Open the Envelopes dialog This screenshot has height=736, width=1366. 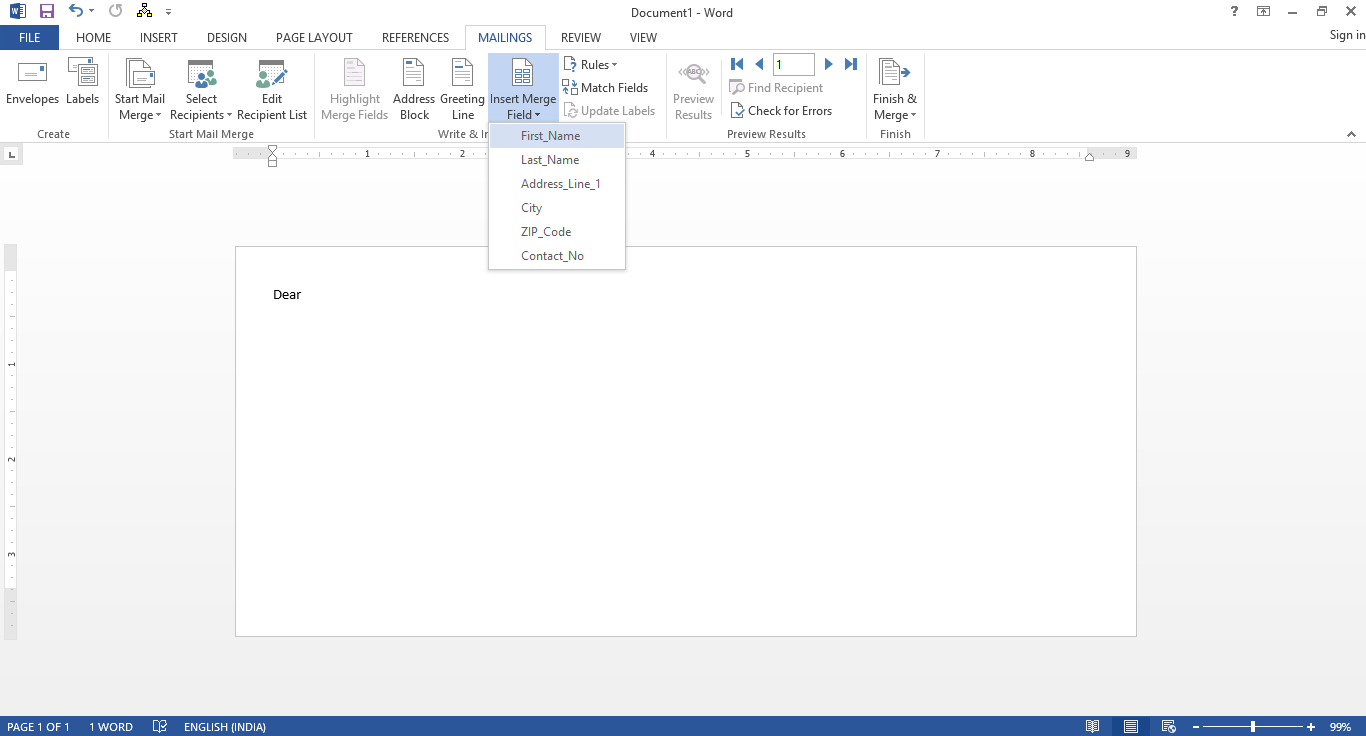click(32, 88)
